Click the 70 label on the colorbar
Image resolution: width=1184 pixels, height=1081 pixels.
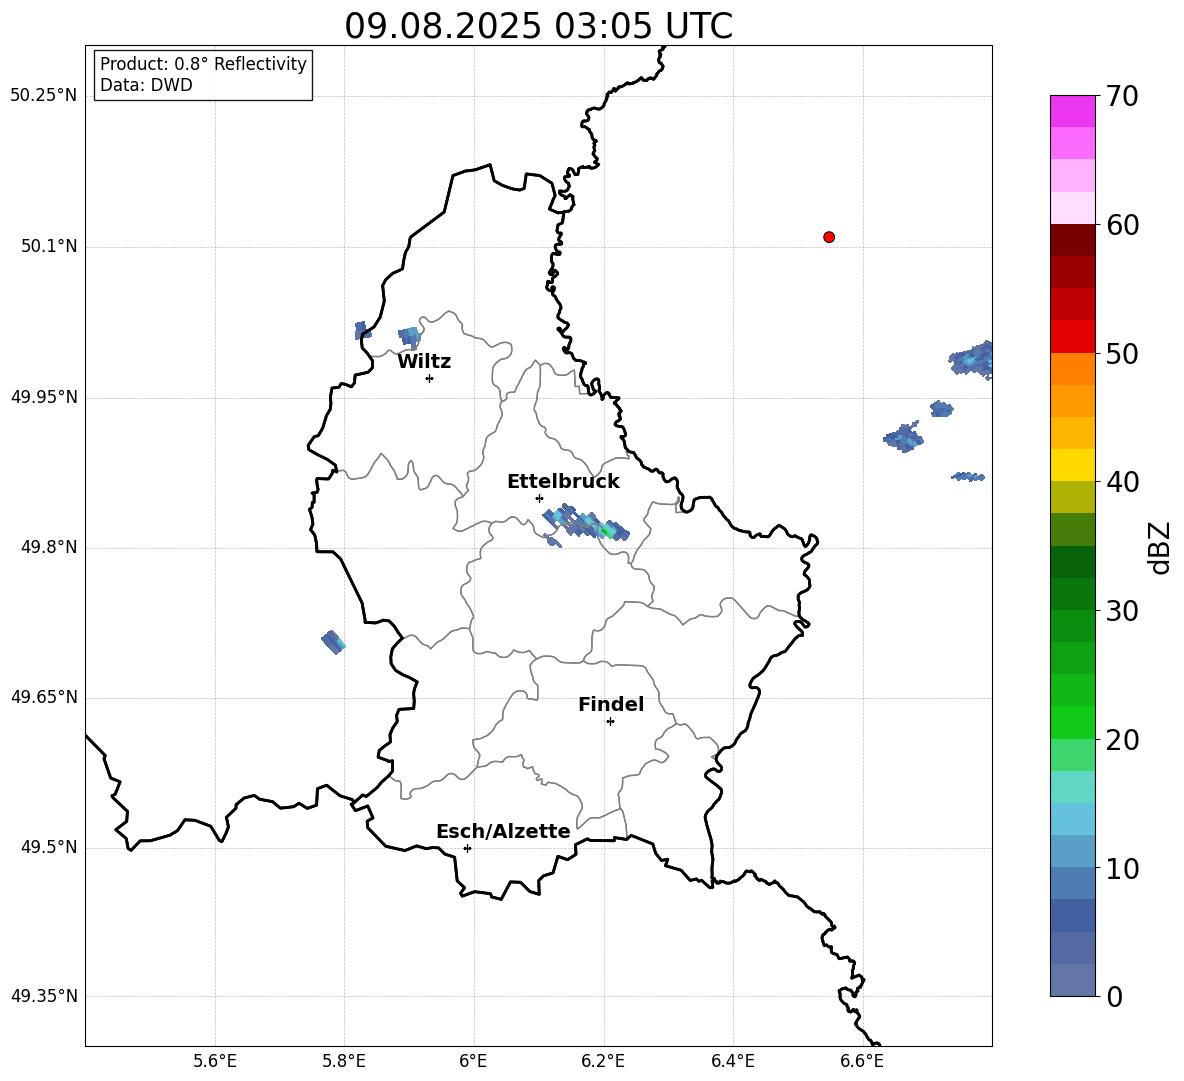(1122, 97)
